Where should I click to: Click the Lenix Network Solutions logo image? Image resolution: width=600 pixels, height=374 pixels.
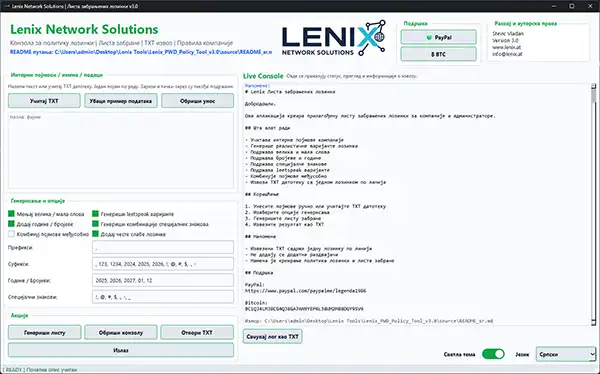click(x=334, y=38)
